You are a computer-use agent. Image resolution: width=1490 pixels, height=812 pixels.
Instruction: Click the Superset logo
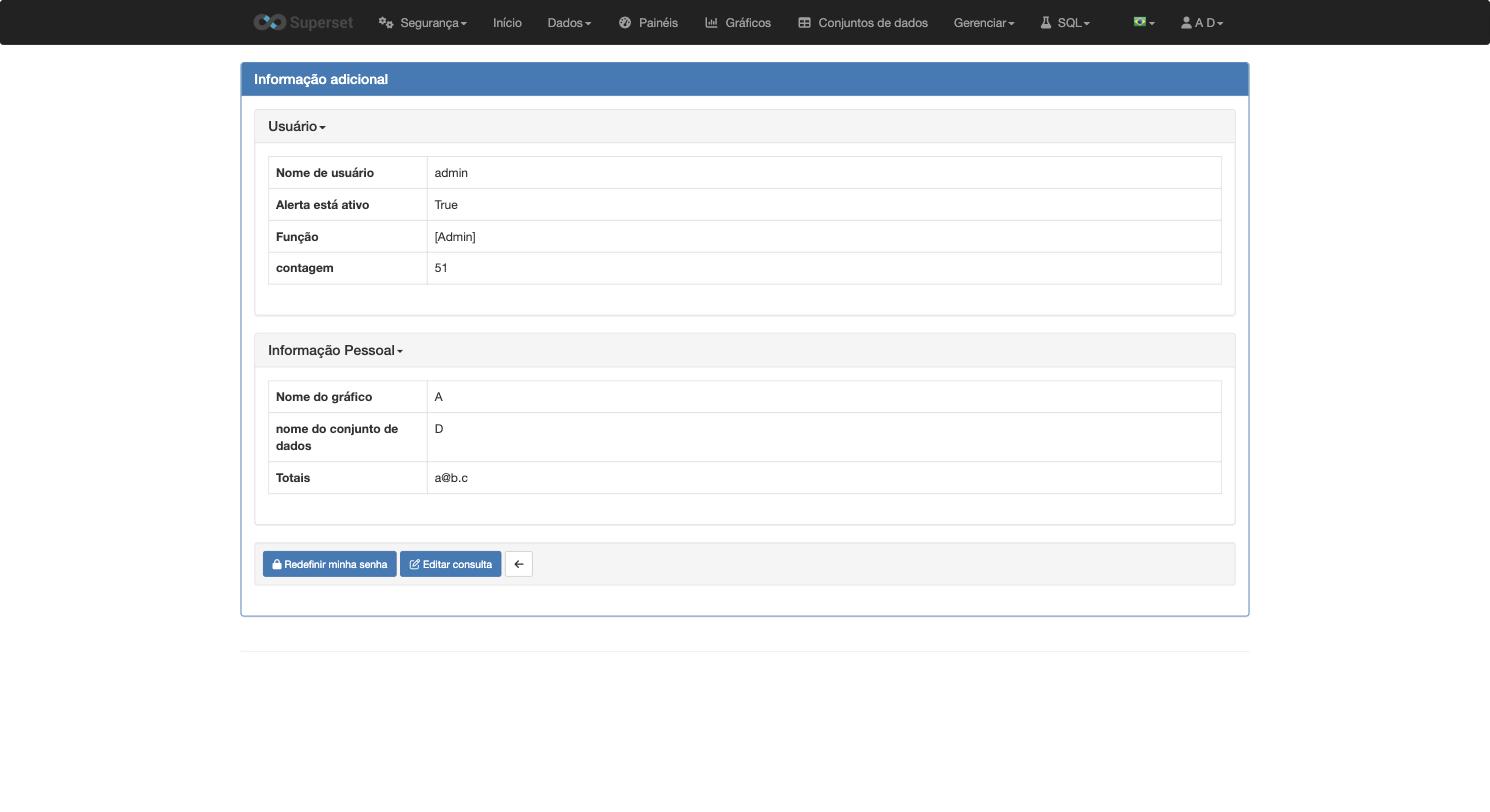[x=303, y=22]
